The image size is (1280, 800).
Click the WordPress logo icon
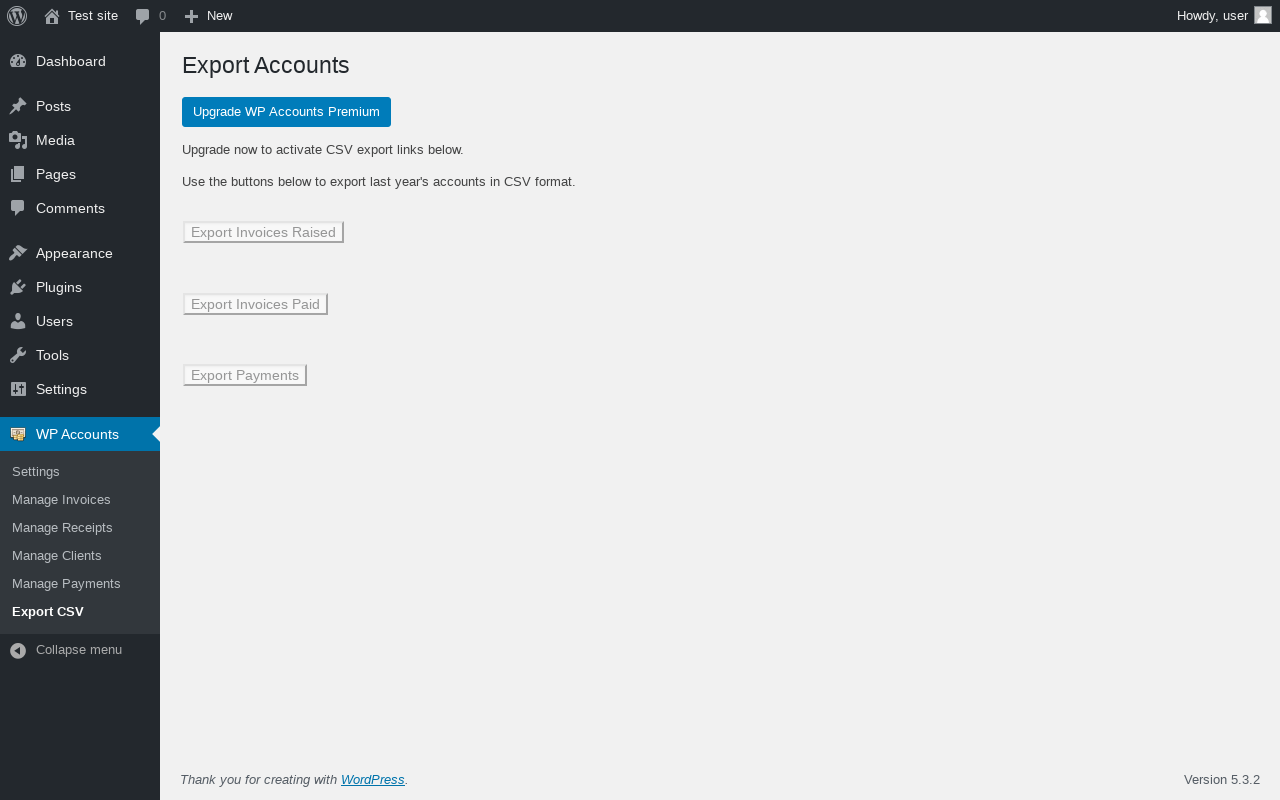click(x=17, y=16)
